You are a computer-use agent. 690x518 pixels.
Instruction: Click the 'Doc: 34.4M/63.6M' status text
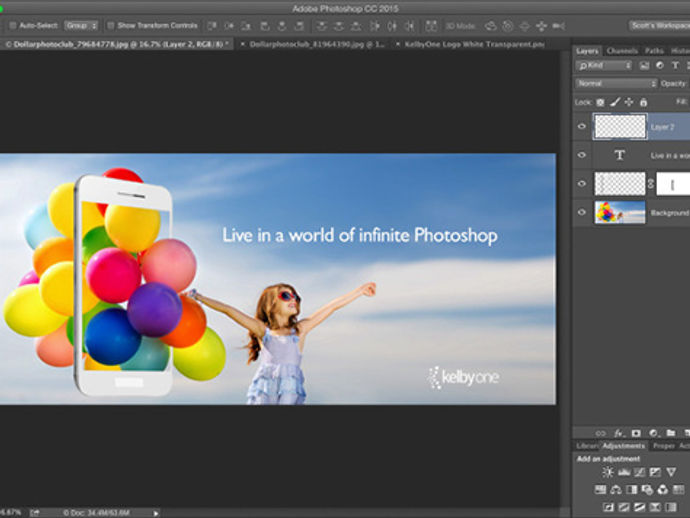(x=96, y=513)
